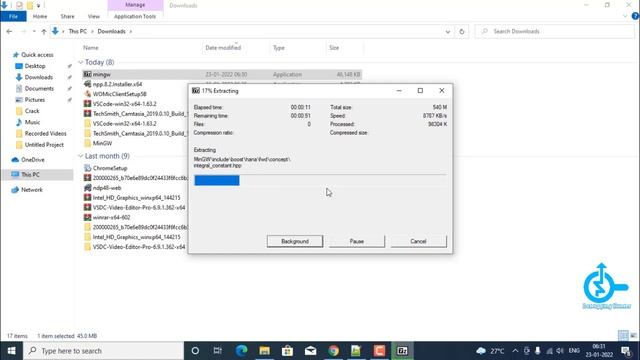
Task: Select Quick access in navigation pane
Action: coord(37,55)
